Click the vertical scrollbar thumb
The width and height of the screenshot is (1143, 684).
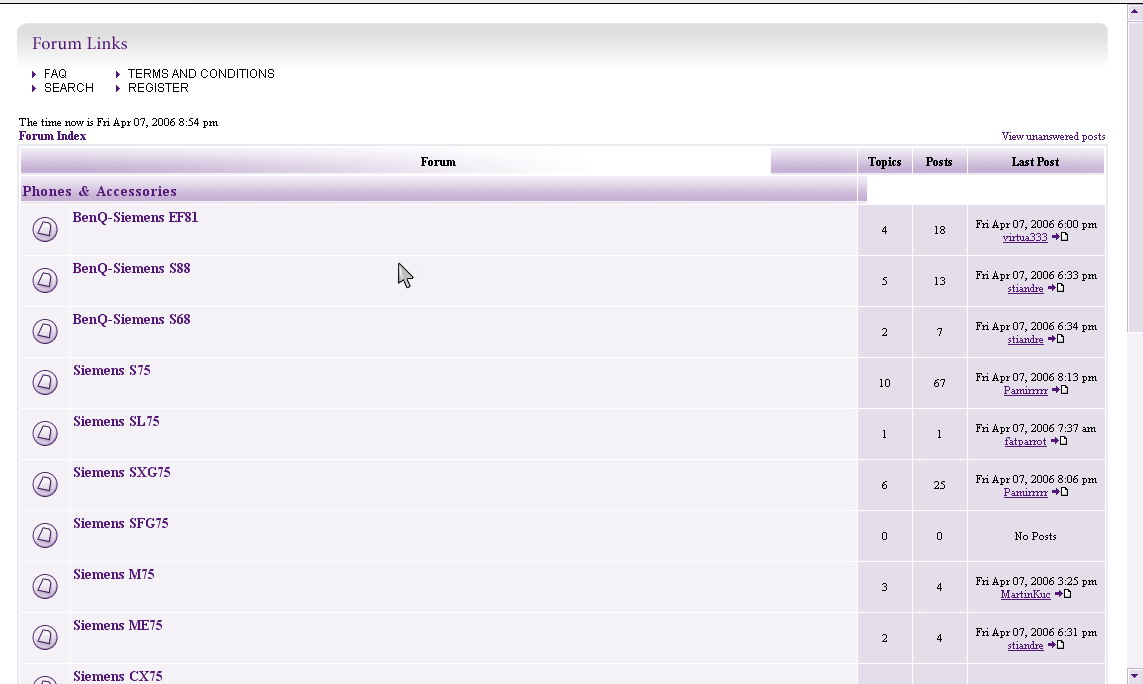coord(1135,179)
